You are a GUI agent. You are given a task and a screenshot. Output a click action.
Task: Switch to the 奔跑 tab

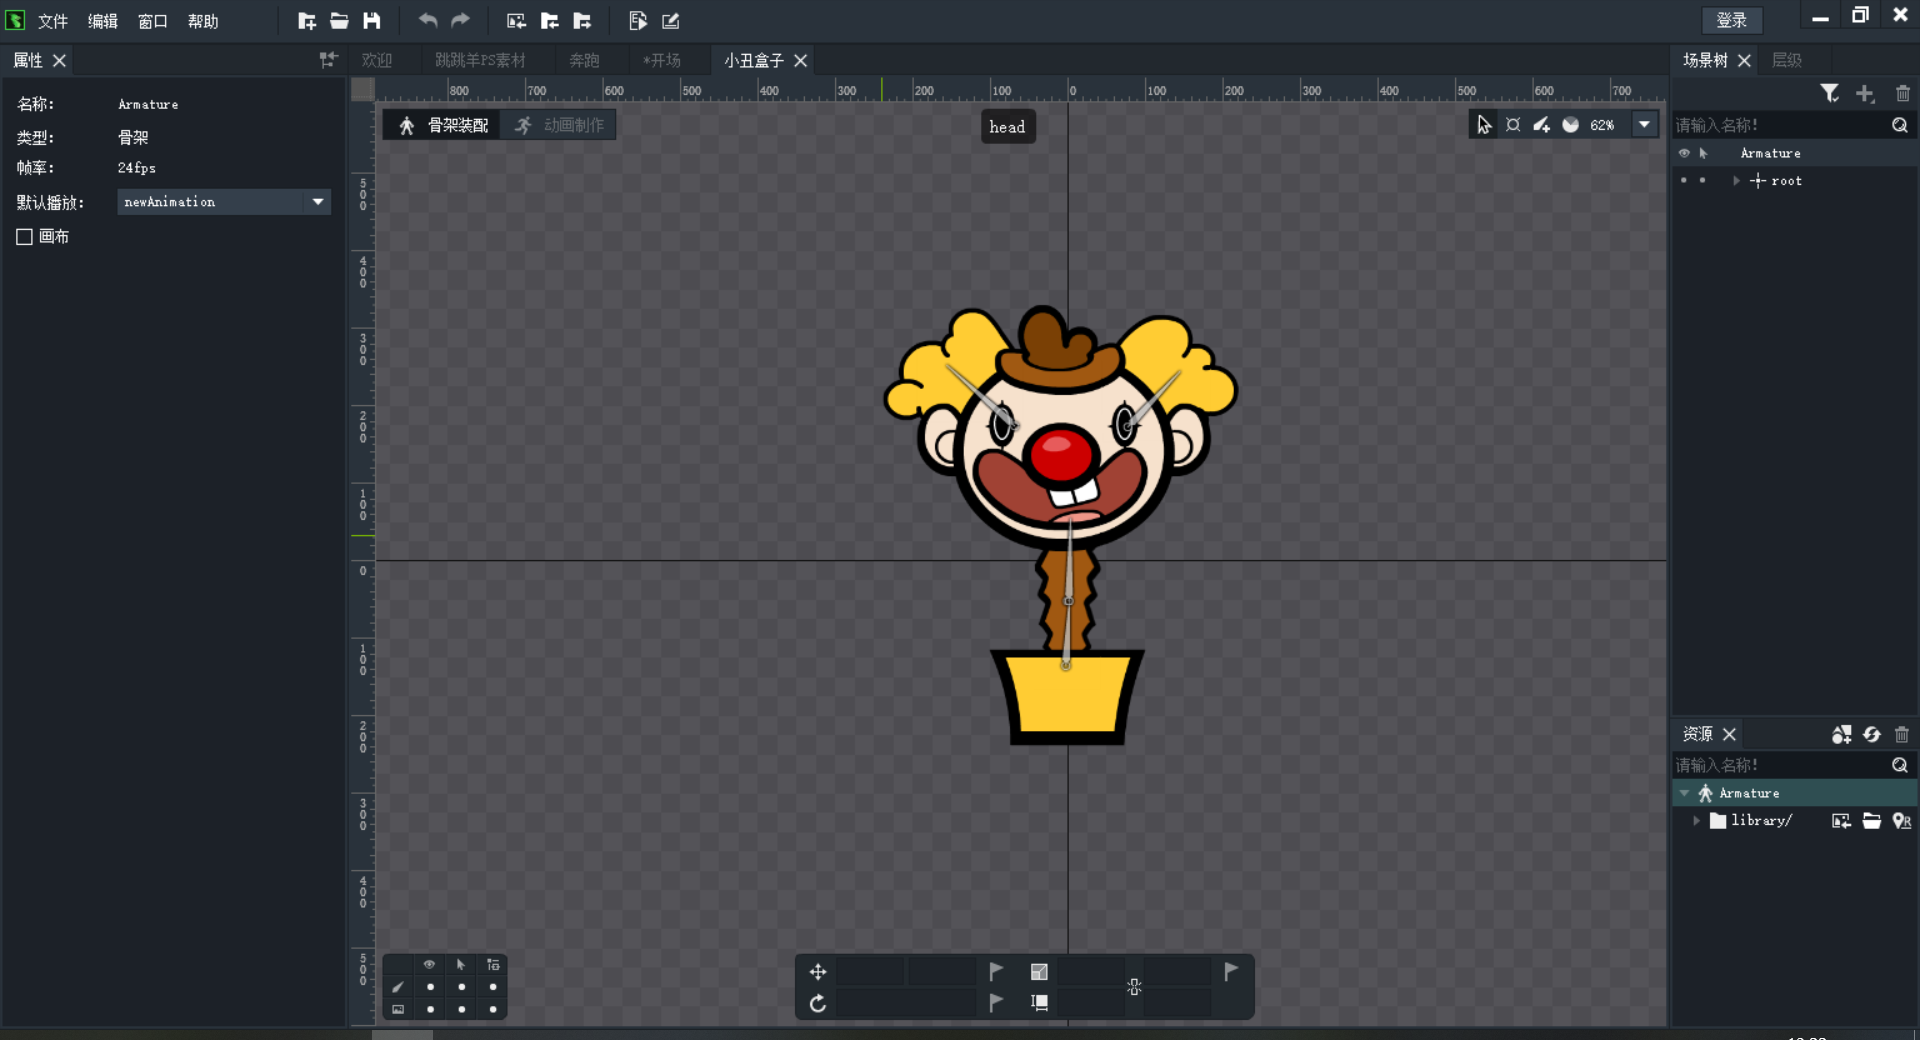pyautogui.click(x=584, y=60)
